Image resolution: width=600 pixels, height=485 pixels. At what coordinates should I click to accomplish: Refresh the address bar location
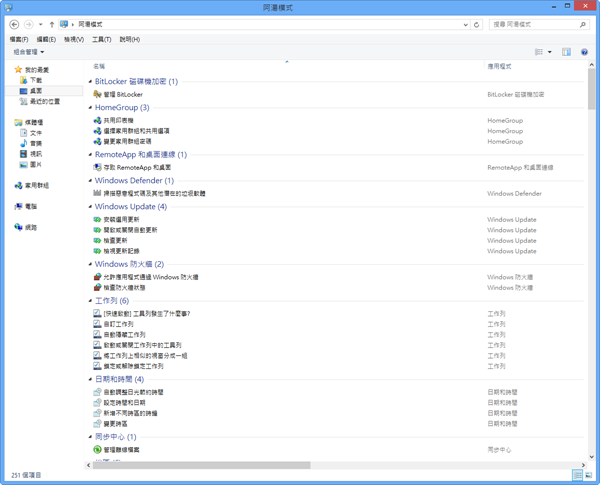(476, 24)
